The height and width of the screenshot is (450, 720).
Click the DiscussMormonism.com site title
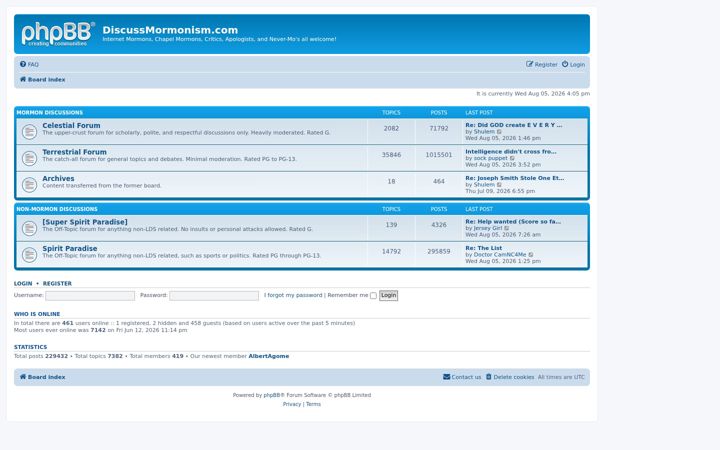170,30
